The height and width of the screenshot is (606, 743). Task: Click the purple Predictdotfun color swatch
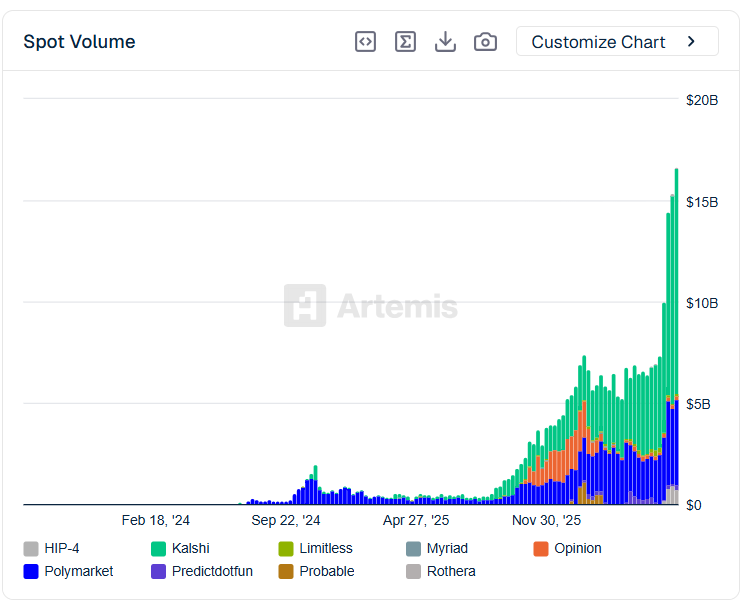coord(158,571)
